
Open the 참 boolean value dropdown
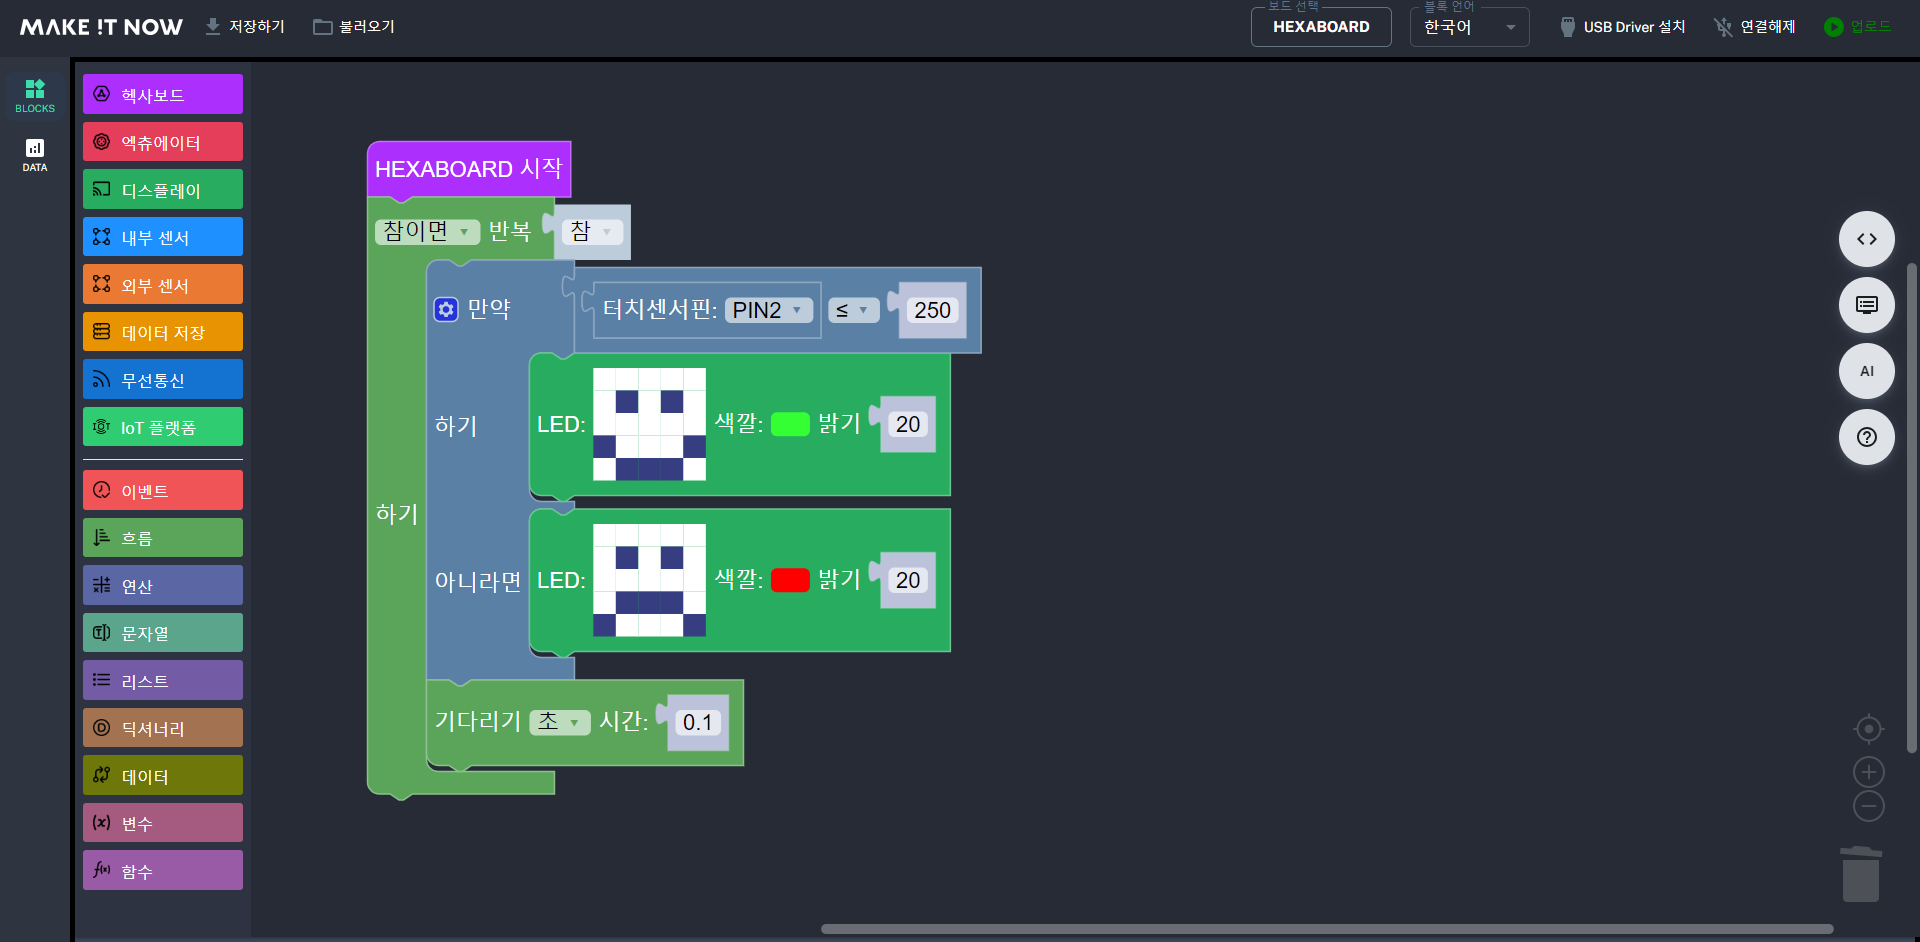[592, 232]
